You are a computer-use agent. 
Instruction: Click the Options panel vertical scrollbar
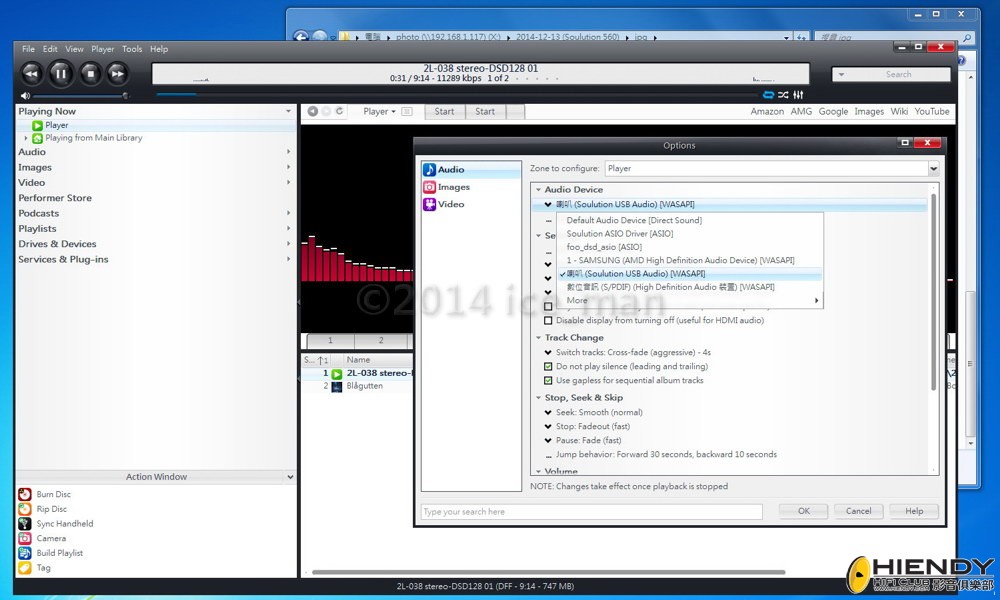tap(934, 290)
